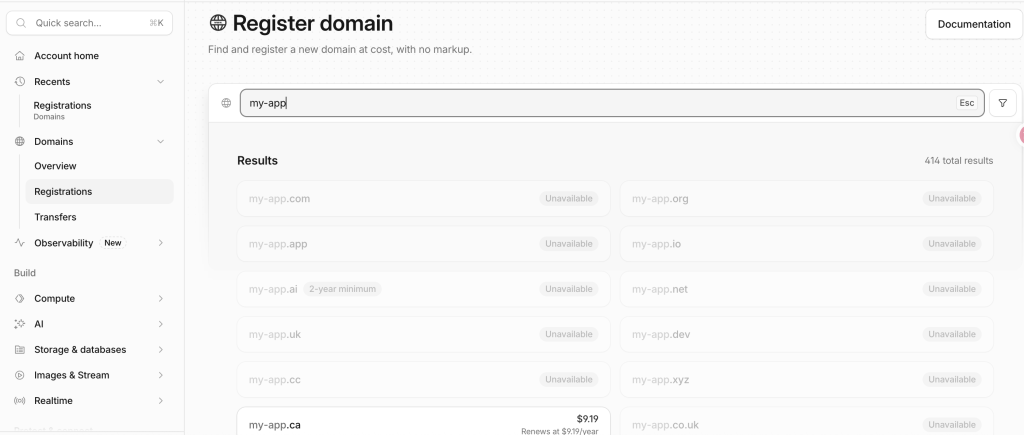The height and width of the screenshot is (435, 1024).
Task: Click the Images & Stream play icon
Action: 20,375
